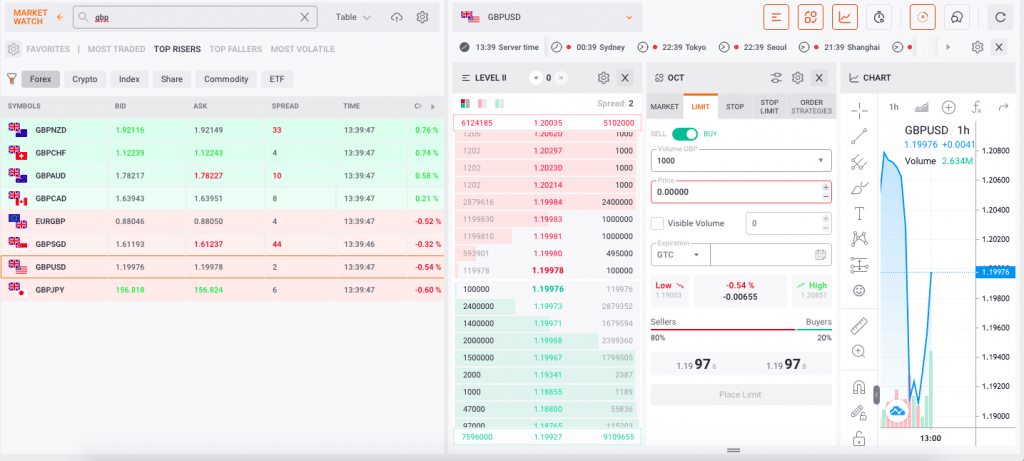This screenshot has width=1024, height=461.
Task: Click the orange back arrow beside Market Watch
Action: coord(60,18)
